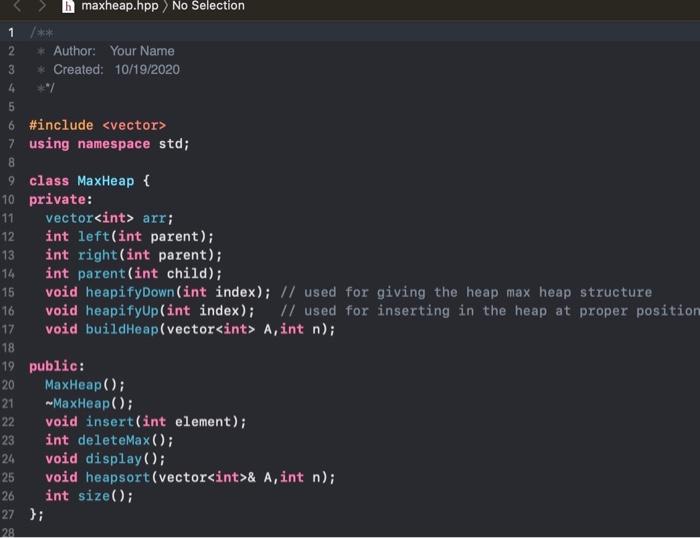Click the 'Author:' label in the comment
This screenshot has height=538, width=700.
(75, 51)
